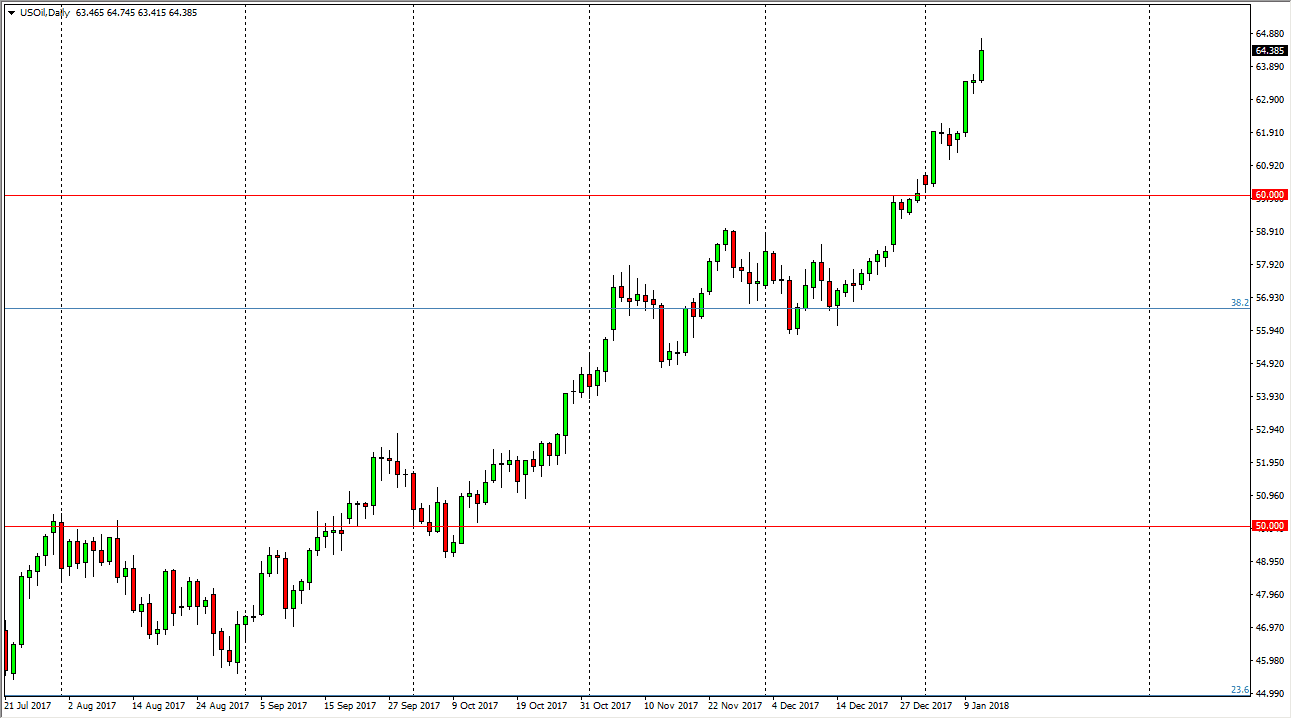1292x719 pixels.
Task: Click the red 50.000 price level label
Action: [x=1270, y=524]
